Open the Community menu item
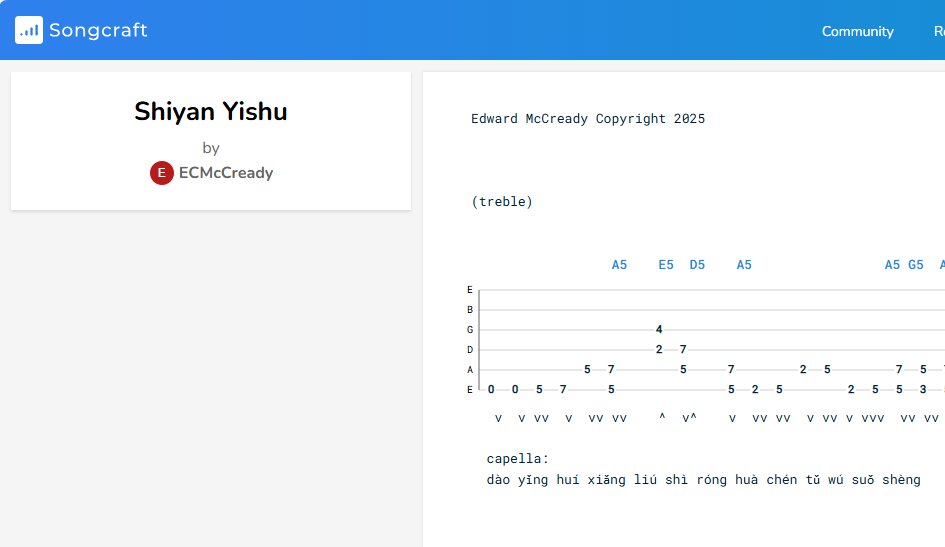Viewport: 945px width, 547px height. 858,31
